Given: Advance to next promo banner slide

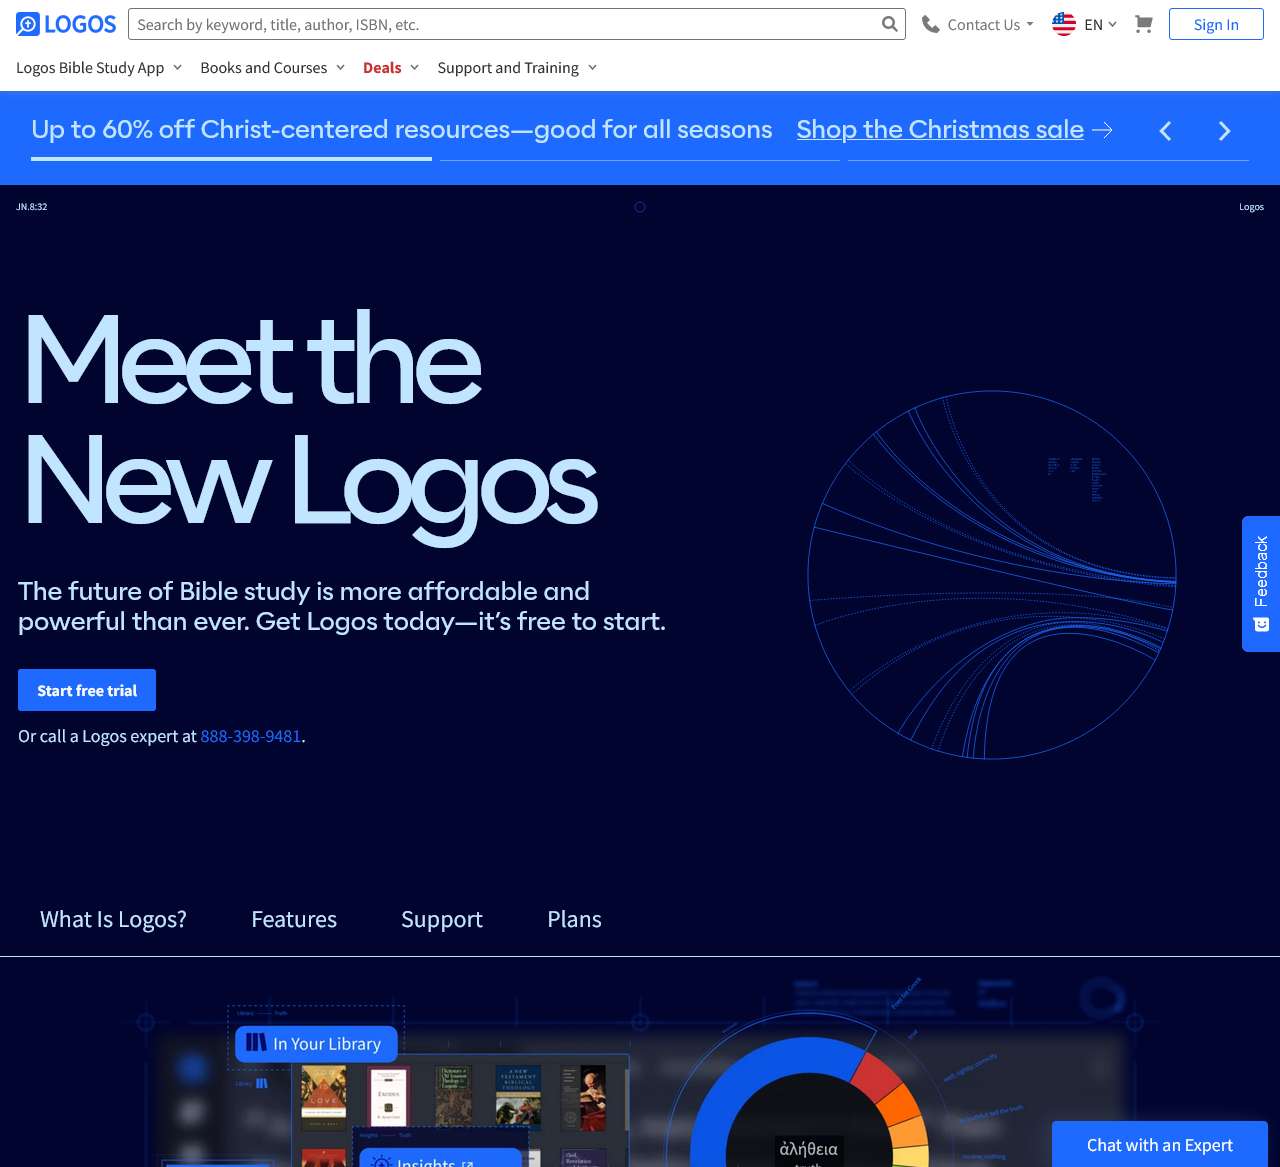Looking at the screenshot, I should coord(1224,131).
